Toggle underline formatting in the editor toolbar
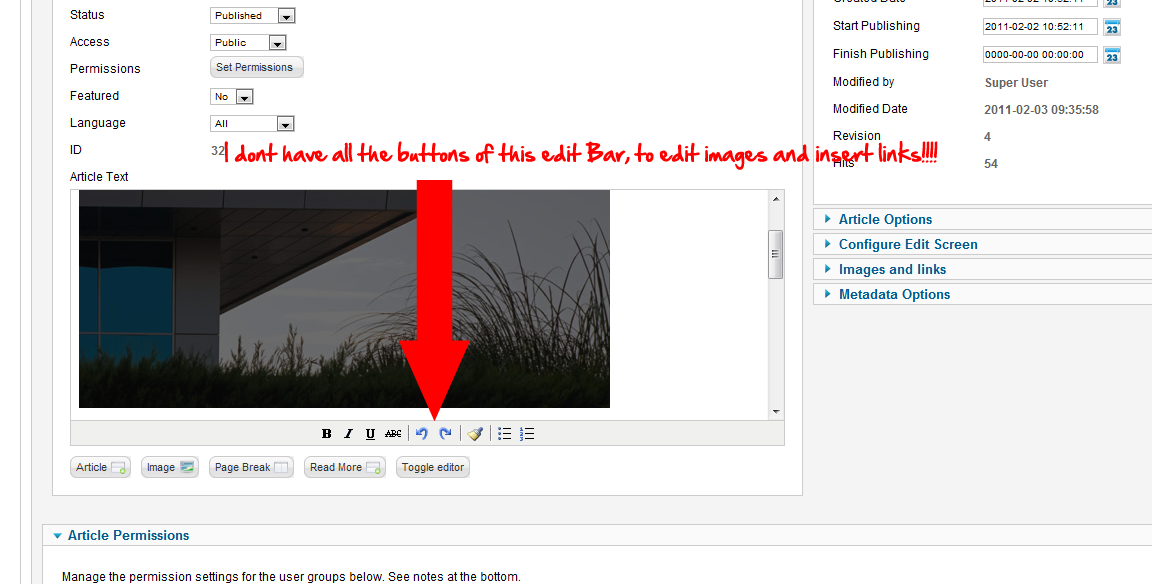The image size is (1152, 584). [x=370, y=433]
